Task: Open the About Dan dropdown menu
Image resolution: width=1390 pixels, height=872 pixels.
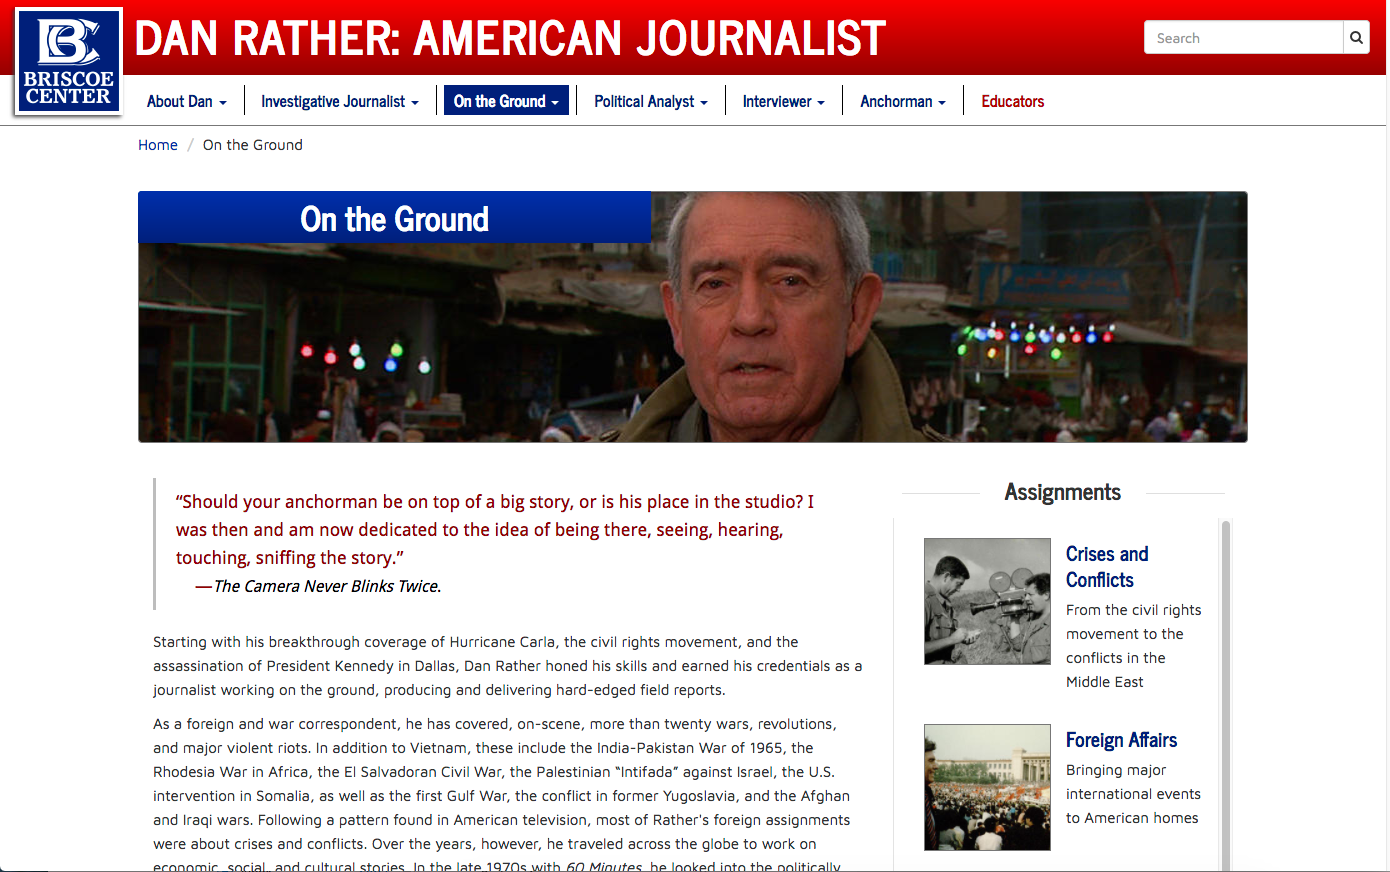Action: [187, 101]
